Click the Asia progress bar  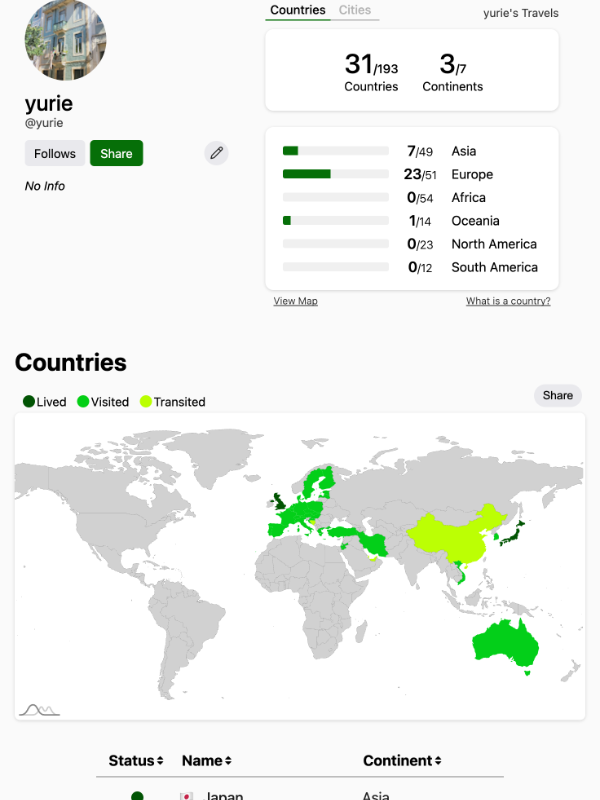click(x=335, y=151)
